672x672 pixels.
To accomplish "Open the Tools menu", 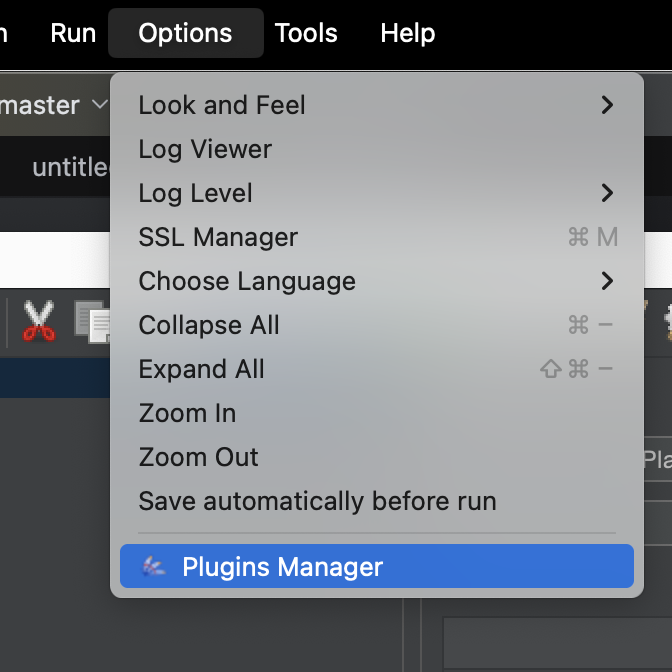I will click(306, 33).
